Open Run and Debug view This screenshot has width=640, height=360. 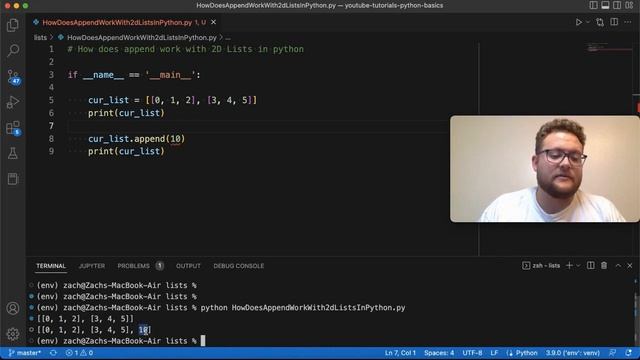point(13,102)
